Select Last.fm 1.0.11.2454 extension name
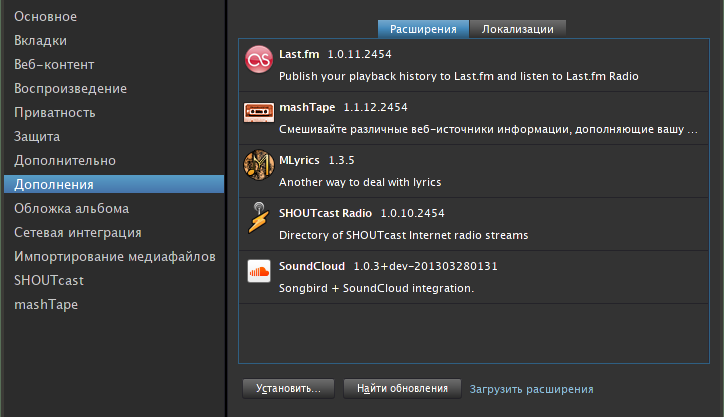 pos(335,54)
